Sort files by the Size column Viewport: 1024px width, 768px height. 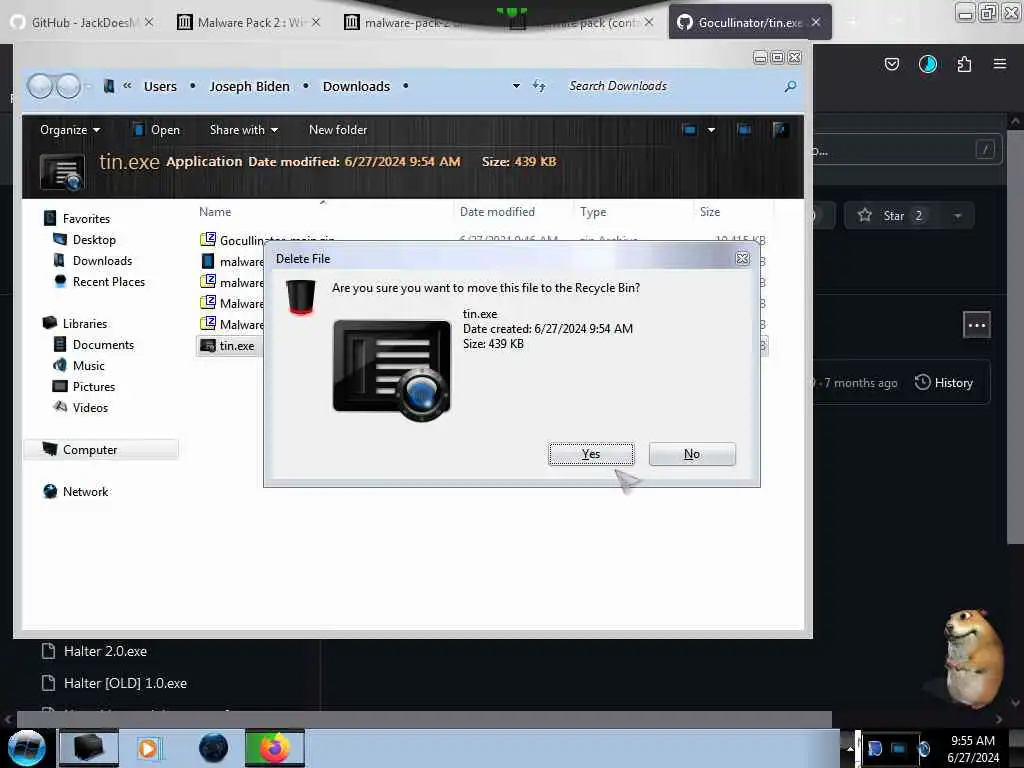(x=710, y=212)
